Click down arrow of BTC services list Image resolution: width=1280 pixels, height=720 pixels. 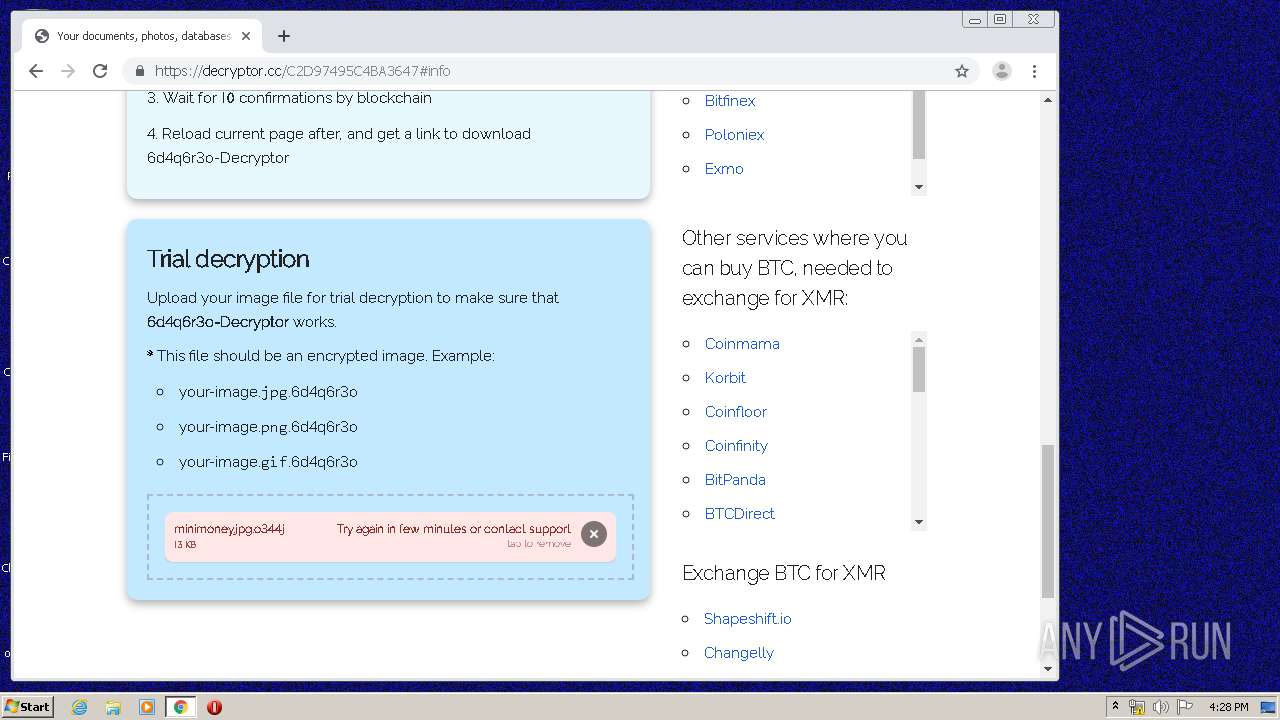click(919, 522)
